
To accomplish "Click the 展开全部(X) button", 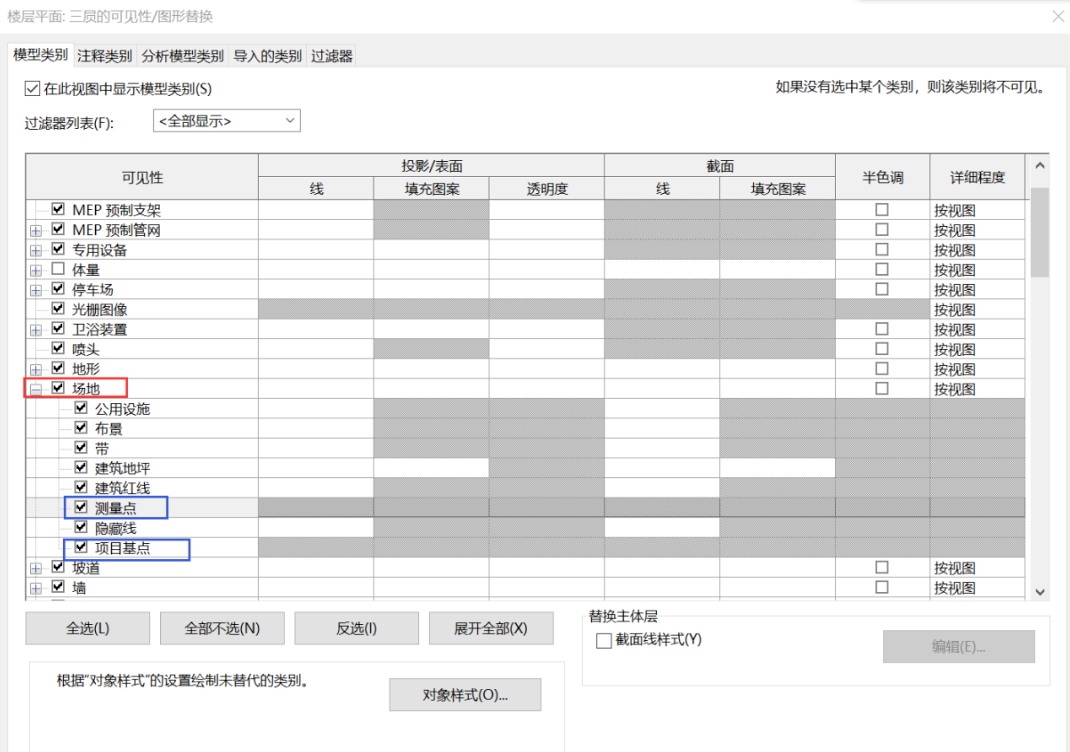I will pyautogui.click(x=491, y=628).
